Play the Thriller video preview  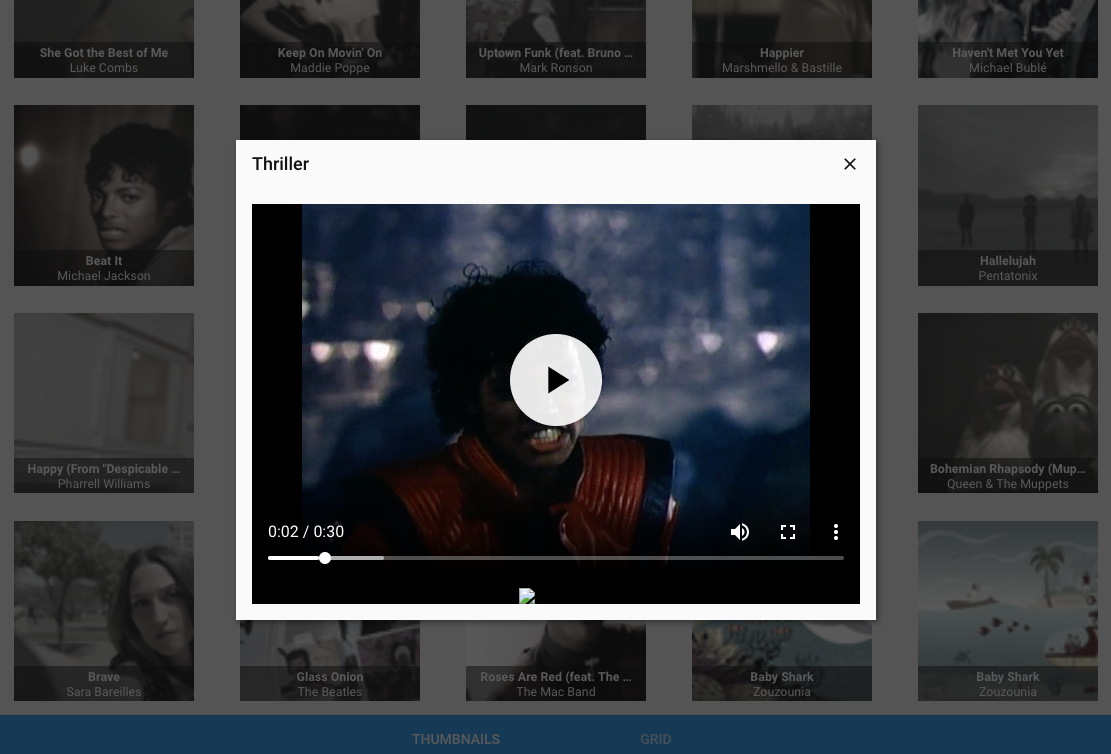555,380
